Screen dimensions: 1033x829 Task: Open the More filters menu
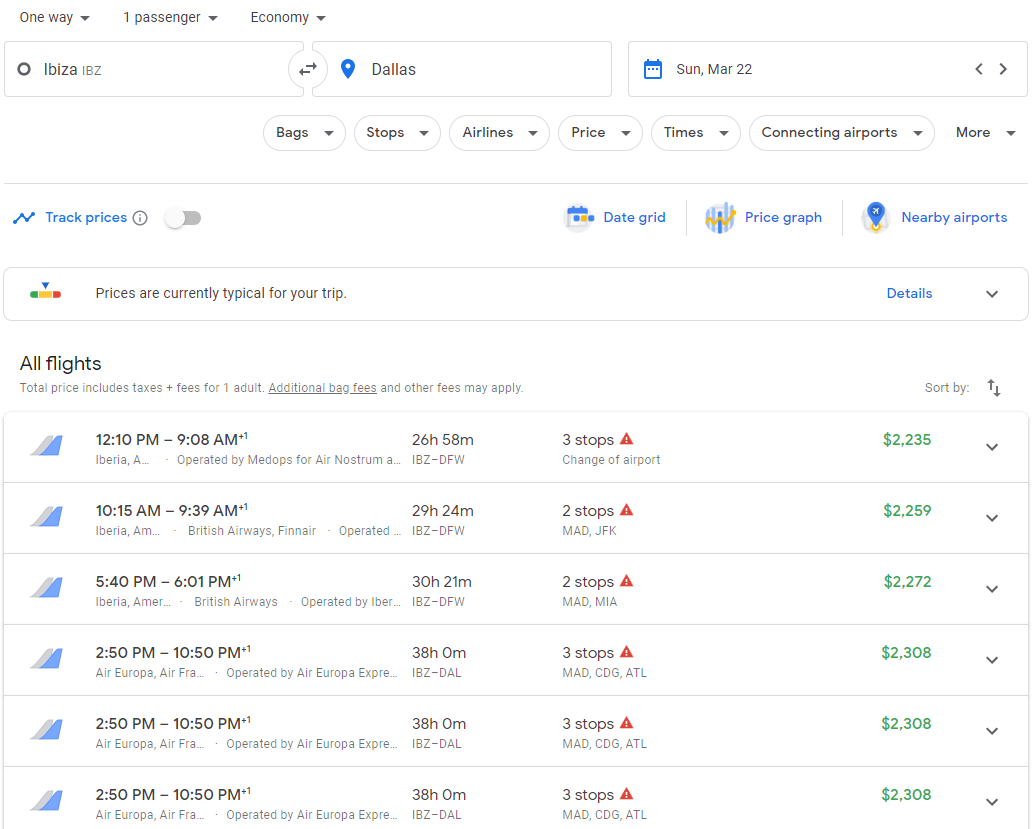tap(984, 132)
